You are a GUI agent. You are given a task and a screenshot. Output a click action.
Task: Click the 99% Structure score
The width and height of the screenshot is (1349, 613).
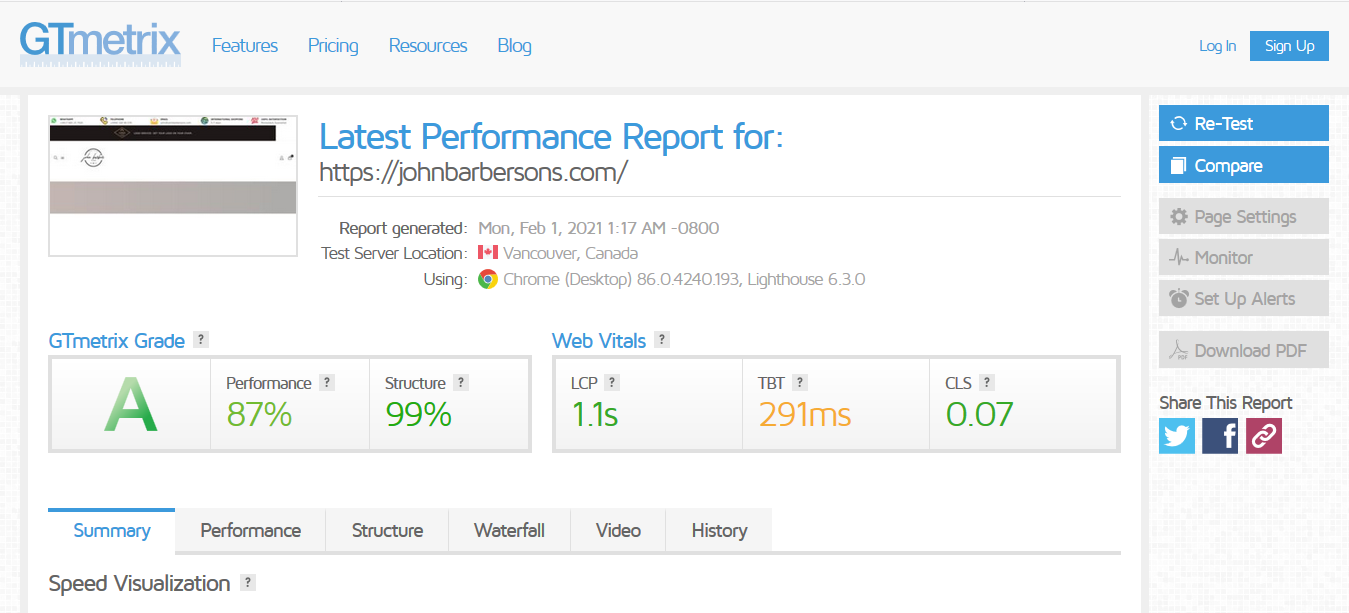[418, 414]
